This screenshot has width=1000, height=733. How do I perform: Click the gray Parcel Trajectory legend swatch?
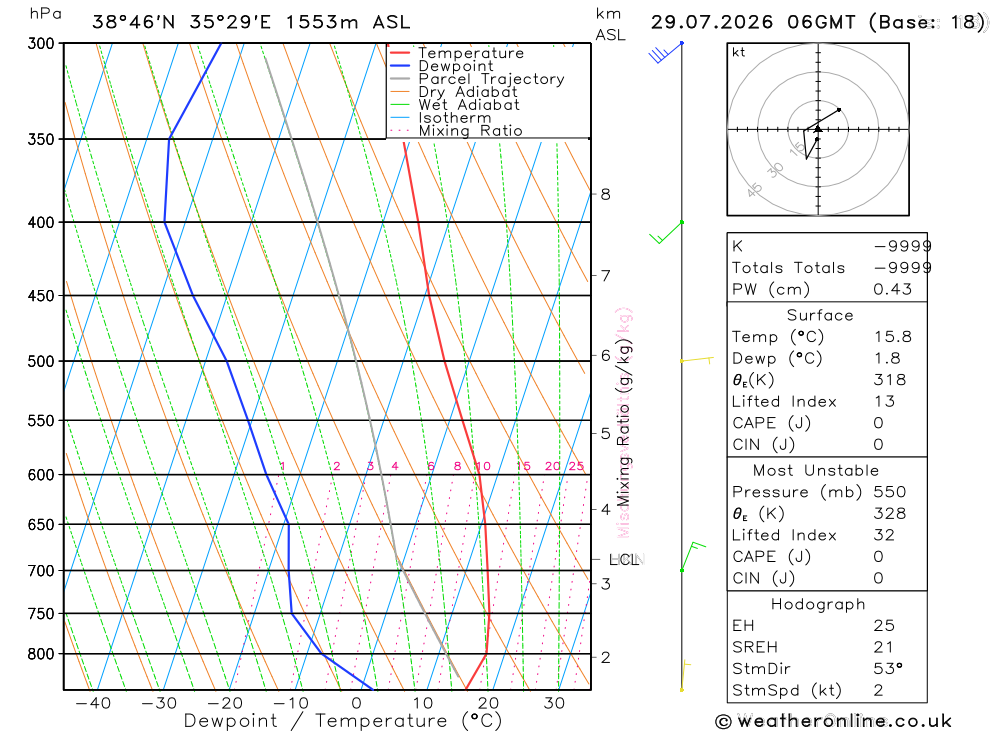click(x=400, y=78)
